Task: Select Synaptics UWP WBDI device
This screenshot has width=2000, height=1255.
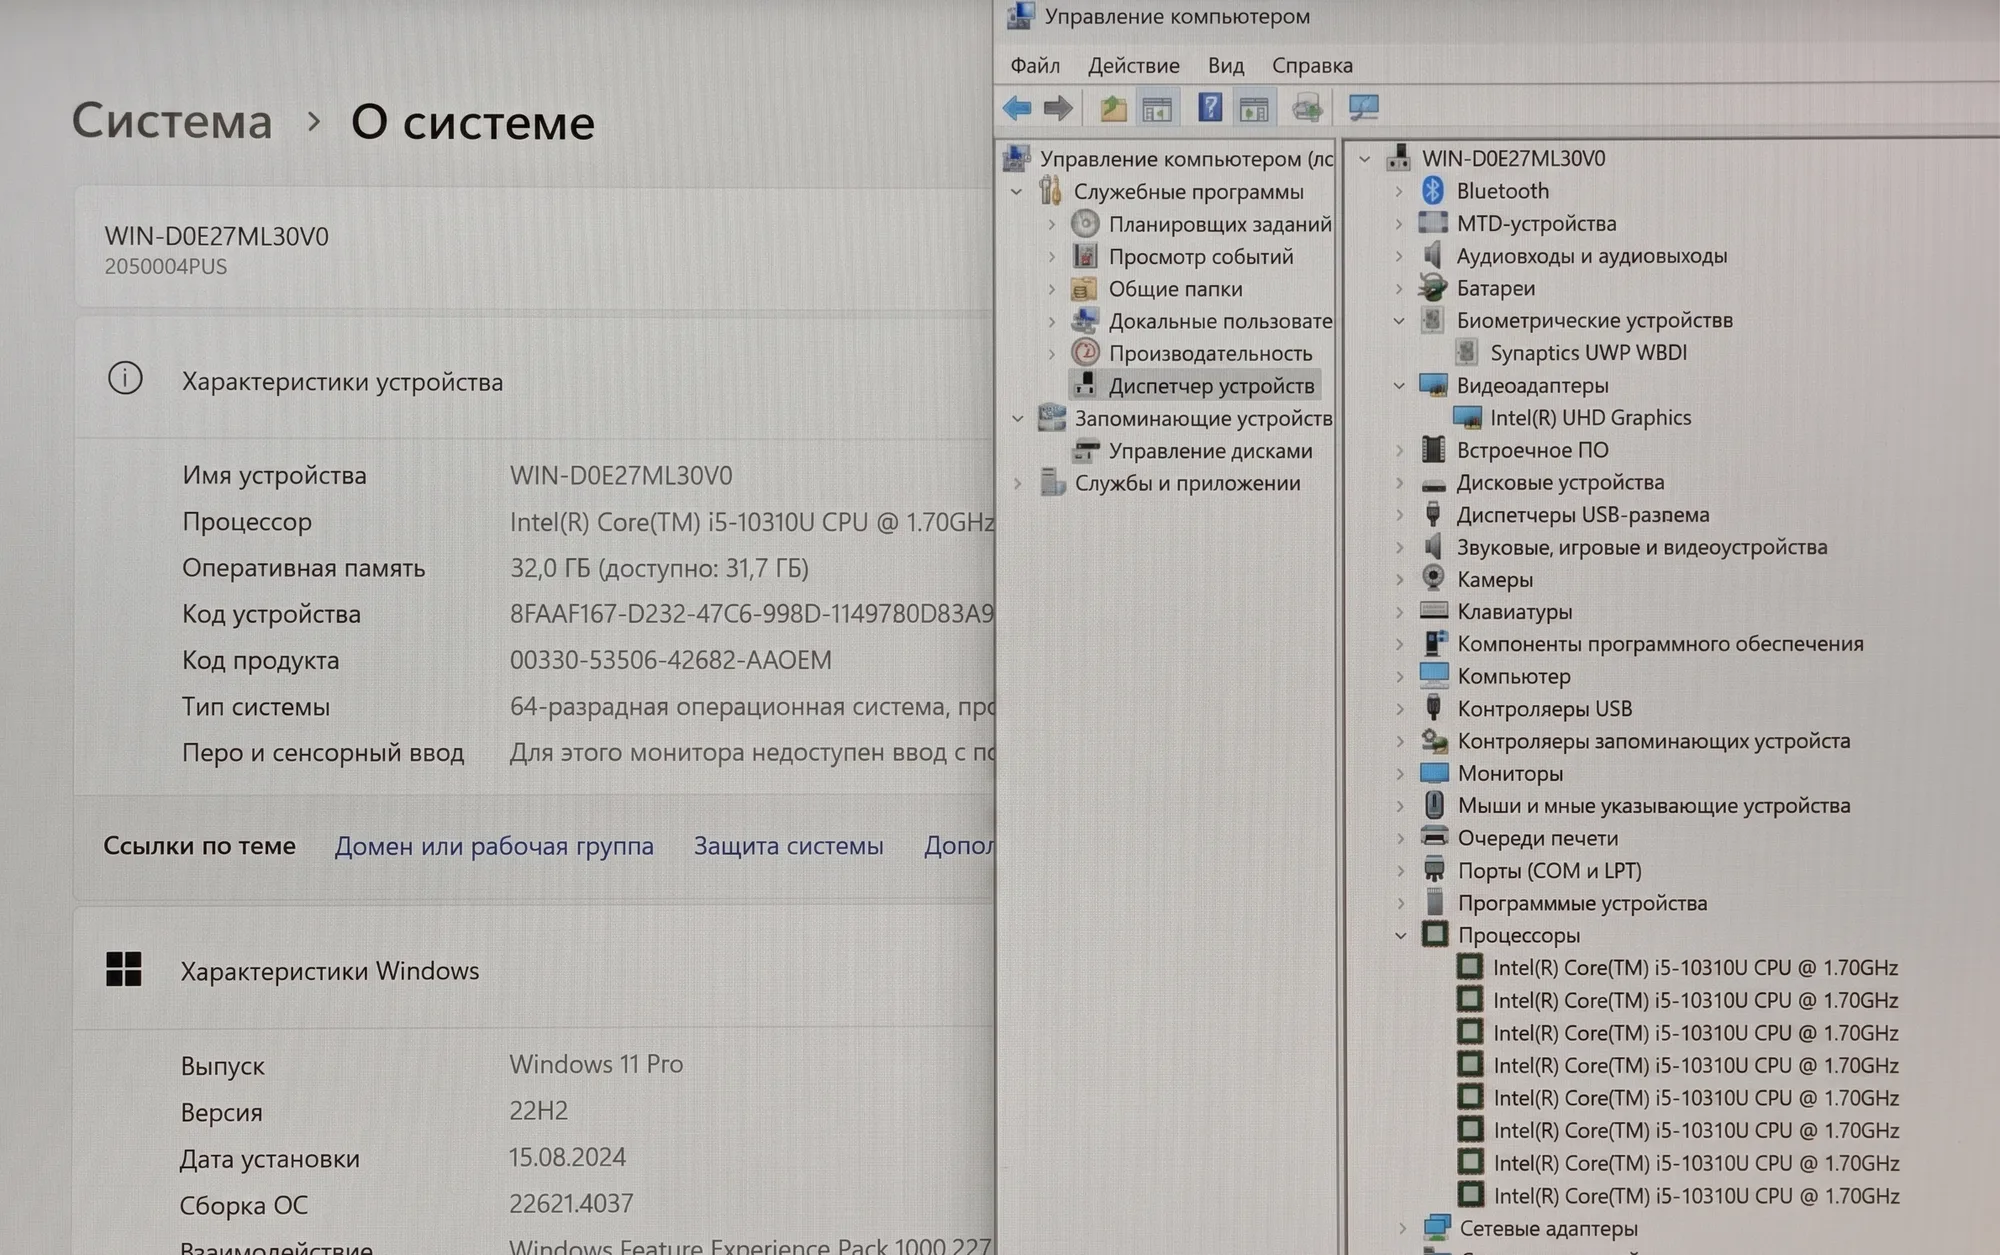Action: pos(1588,352)
